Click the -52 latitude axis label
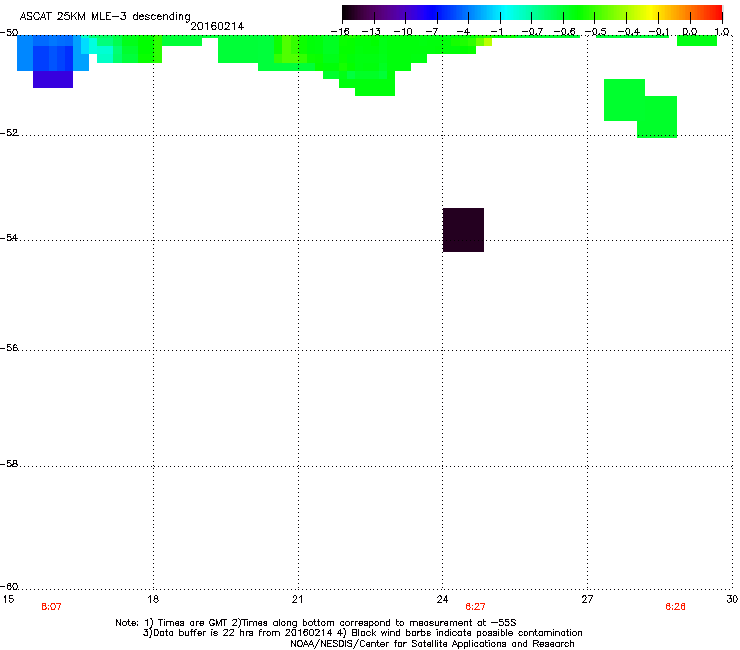Screen dimensions: 740x650 pyautogui.click(x=9, y=133)
